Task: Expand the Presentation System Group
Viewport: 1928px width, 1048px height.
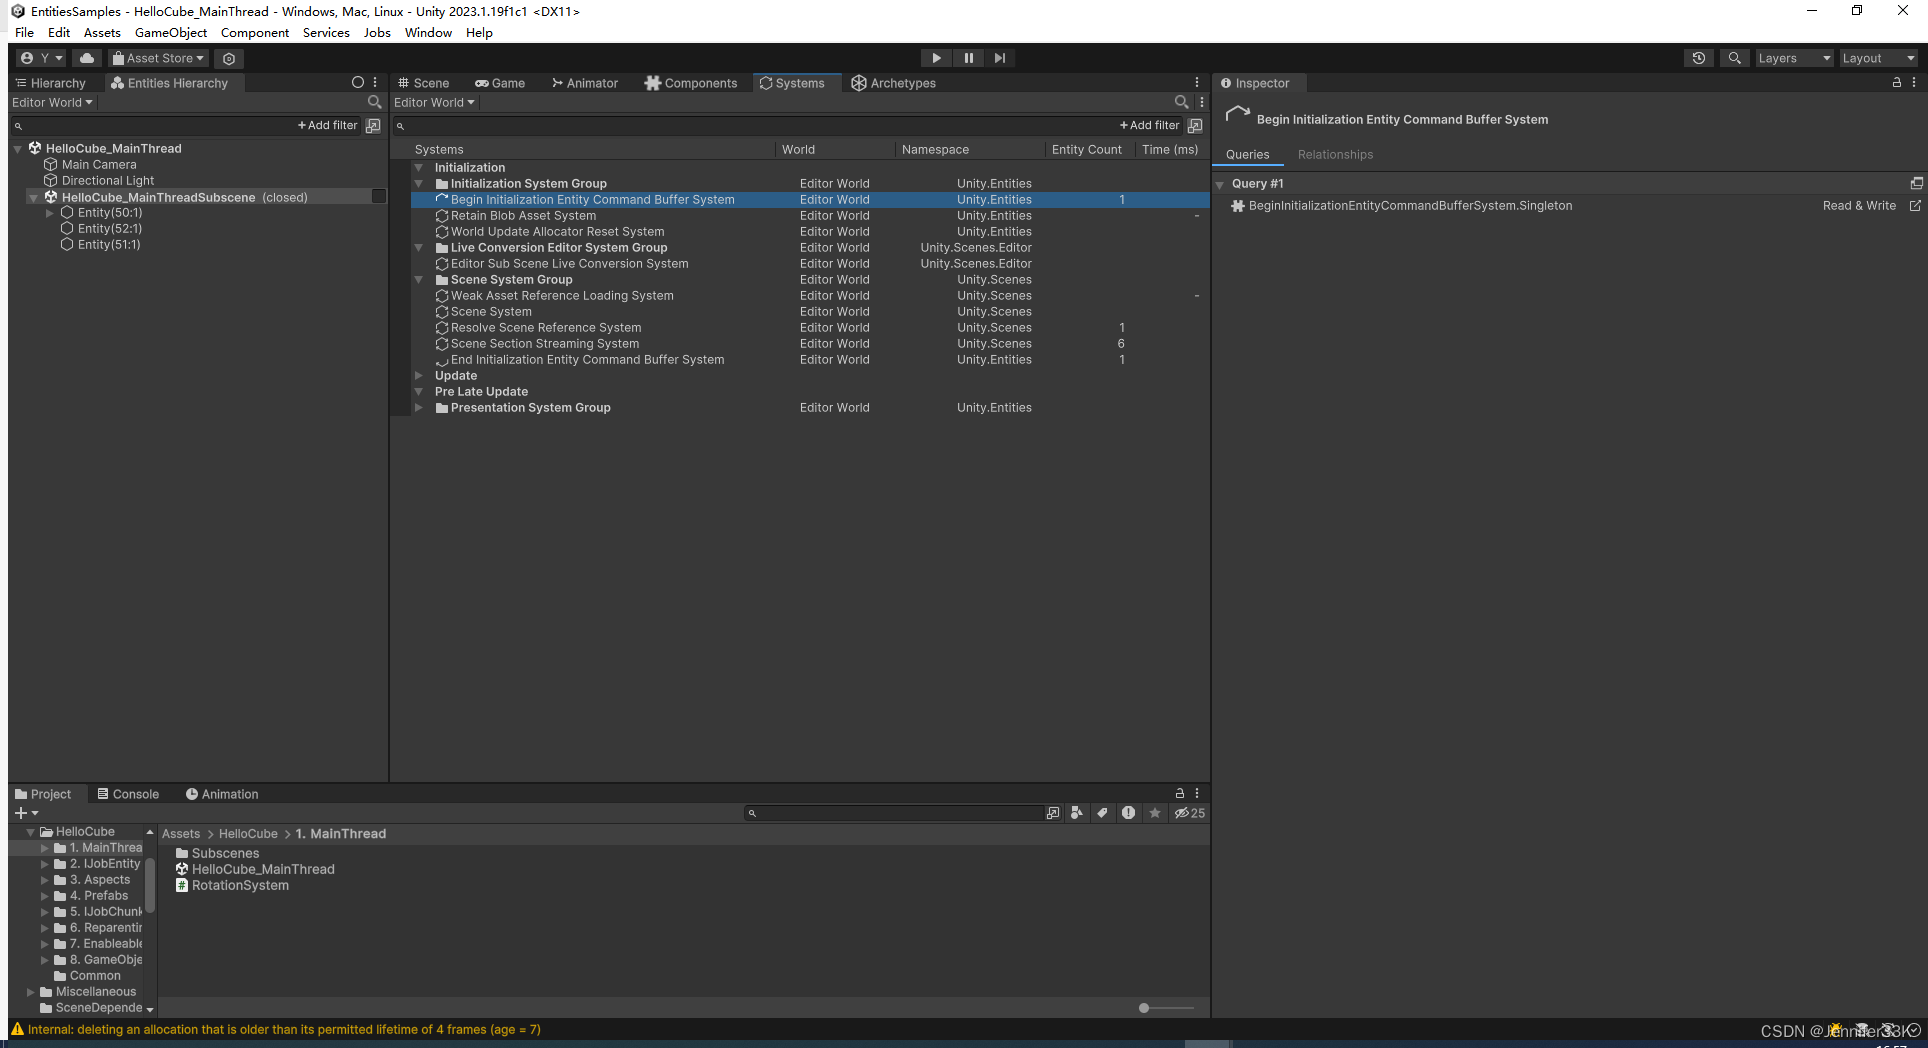Action: click(x=419, y=407)
